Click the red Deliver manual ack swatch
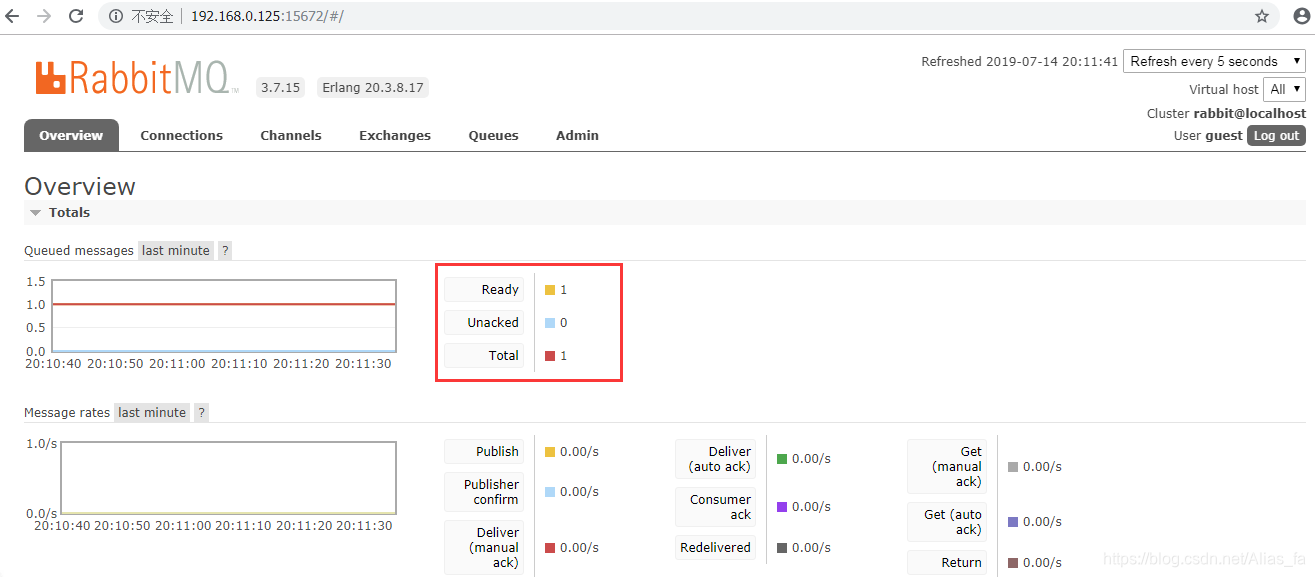The width and height of the screenshot is (1315, 577). (550, 548)
